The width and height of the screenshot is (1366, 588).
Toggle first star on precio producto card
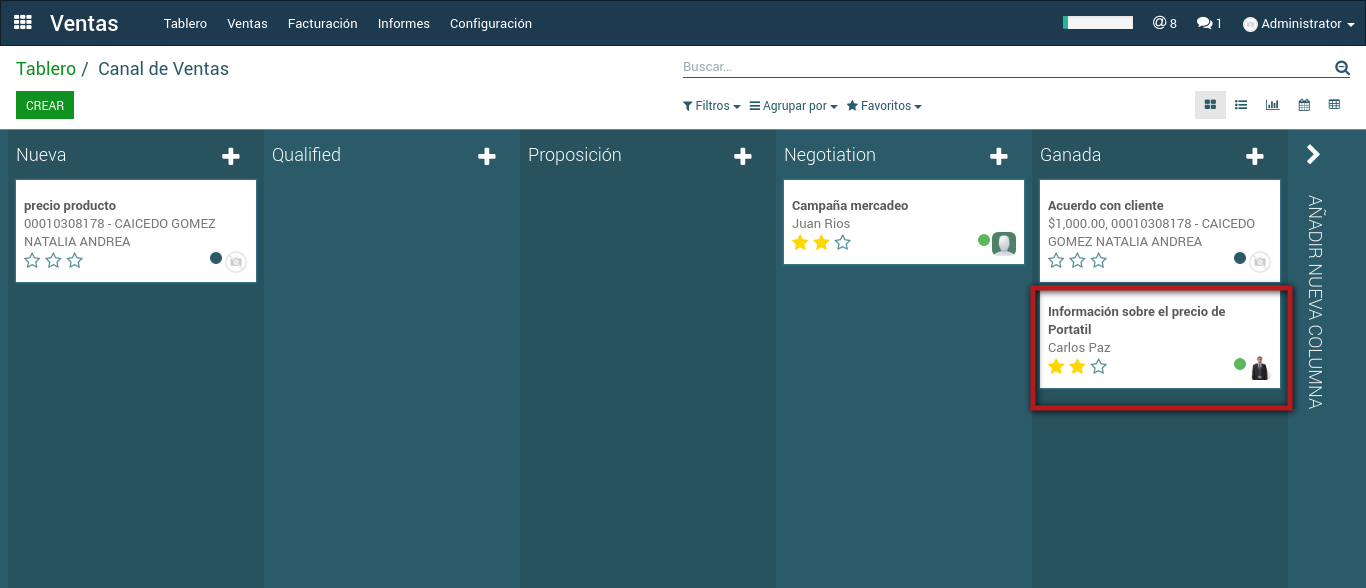32,261
